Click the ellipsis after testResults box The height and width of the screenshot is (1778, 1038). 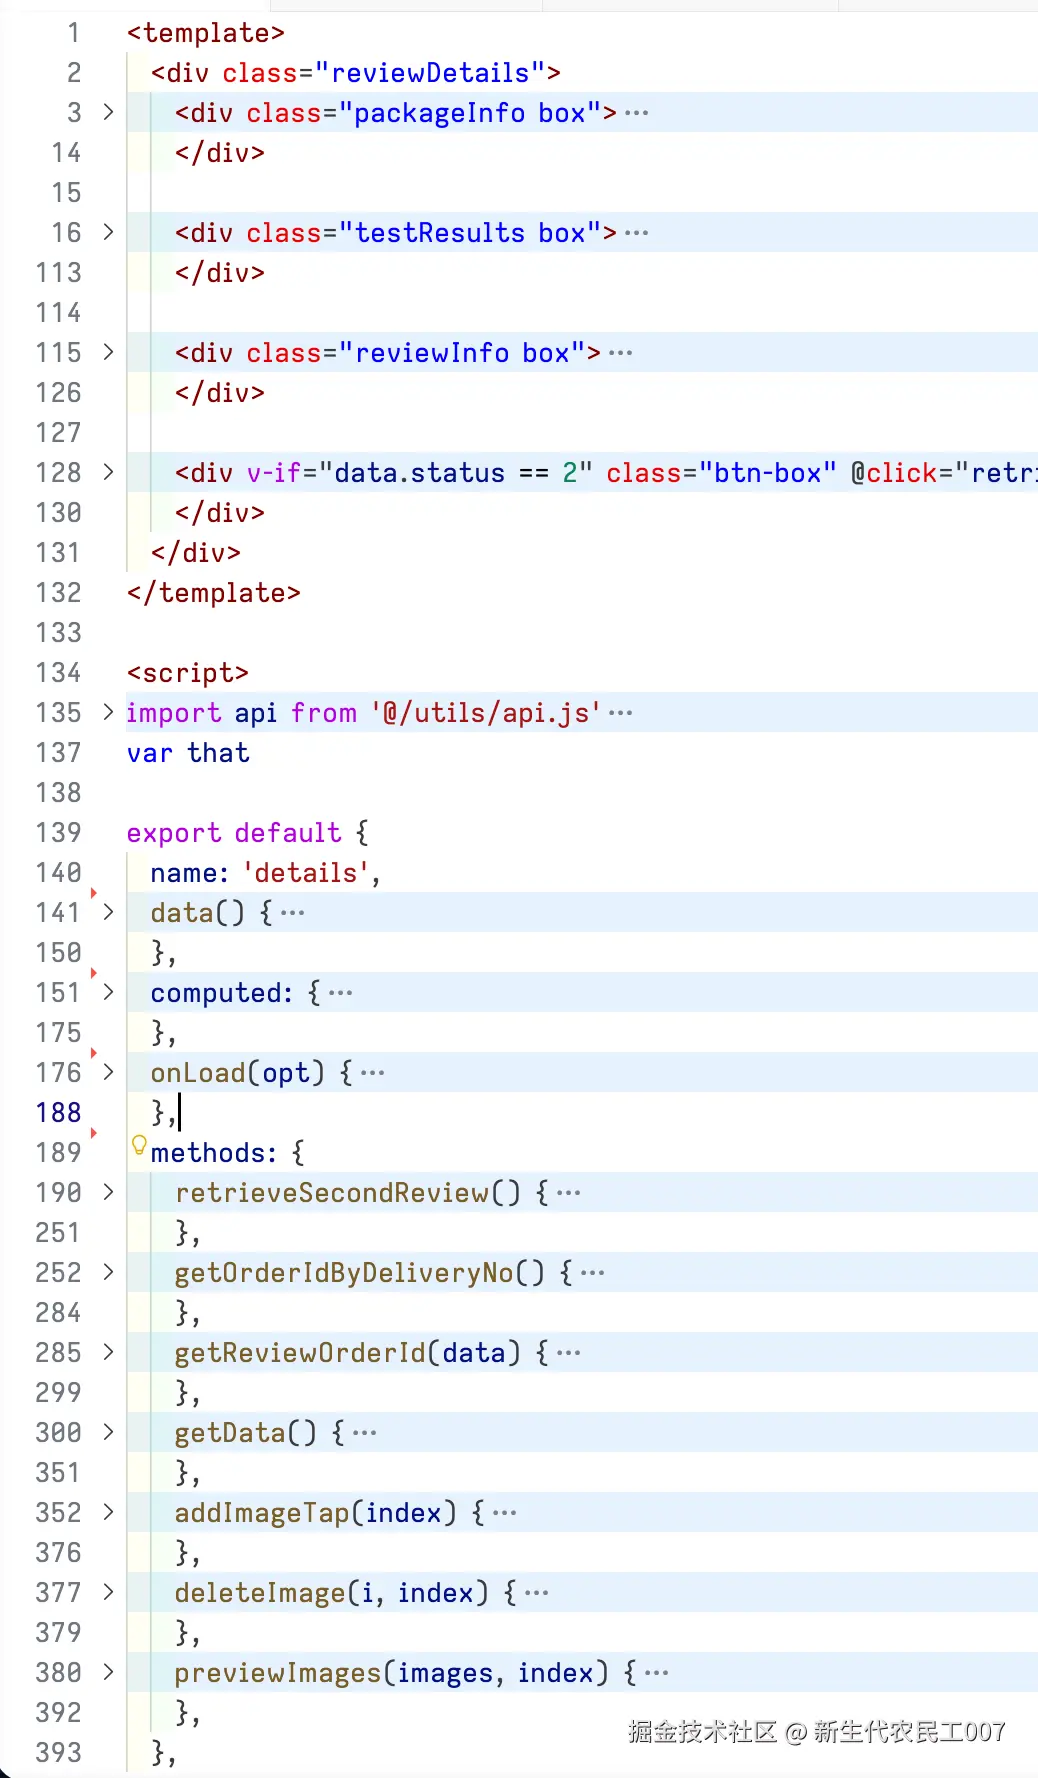[x=636, y=233]
